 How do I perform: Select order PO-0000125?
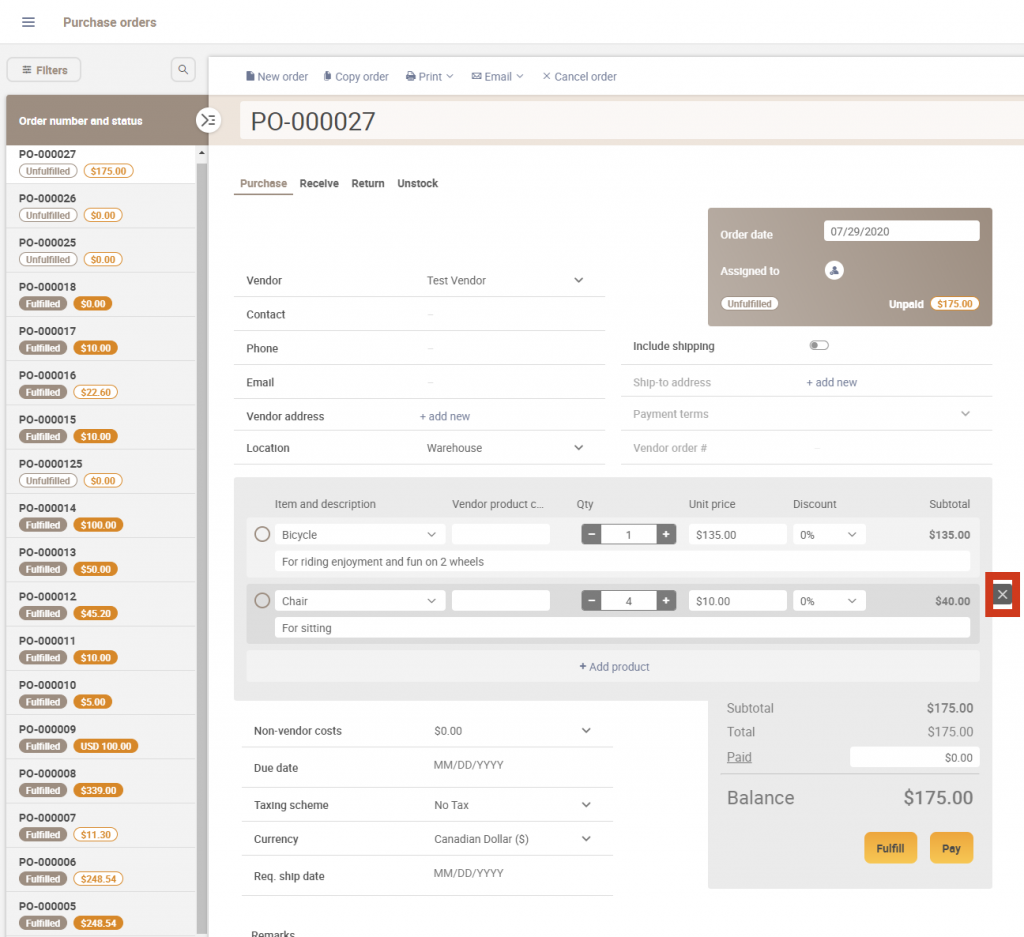(x=101, y=472)
